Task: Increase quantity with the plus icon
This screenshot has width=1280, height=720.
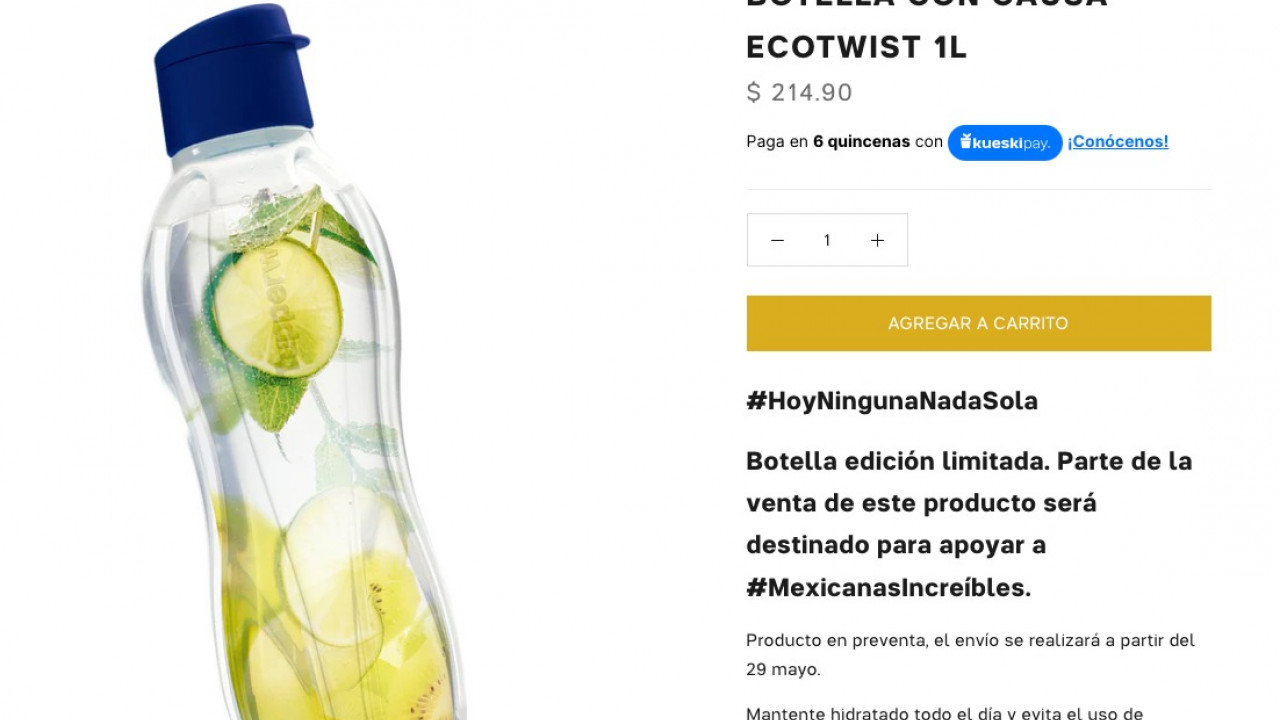Action: (877, 240)
